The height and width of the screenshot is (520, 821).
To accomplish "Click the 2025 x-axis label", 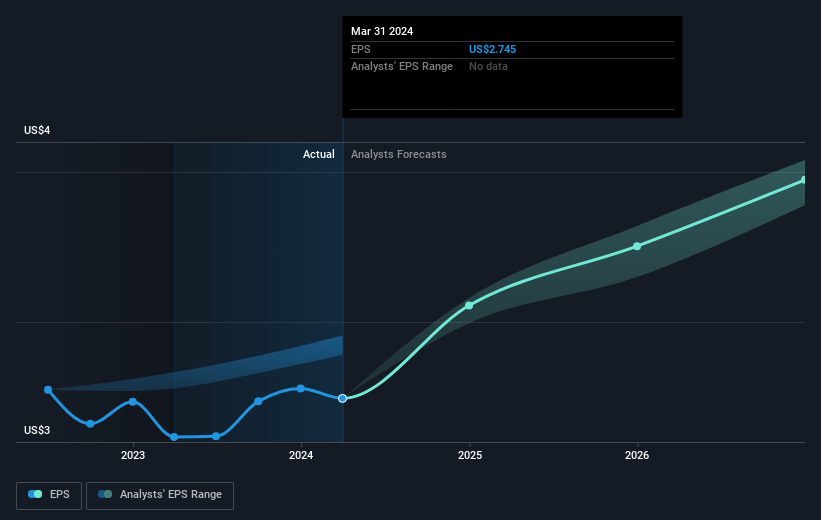I will point(470,456).
